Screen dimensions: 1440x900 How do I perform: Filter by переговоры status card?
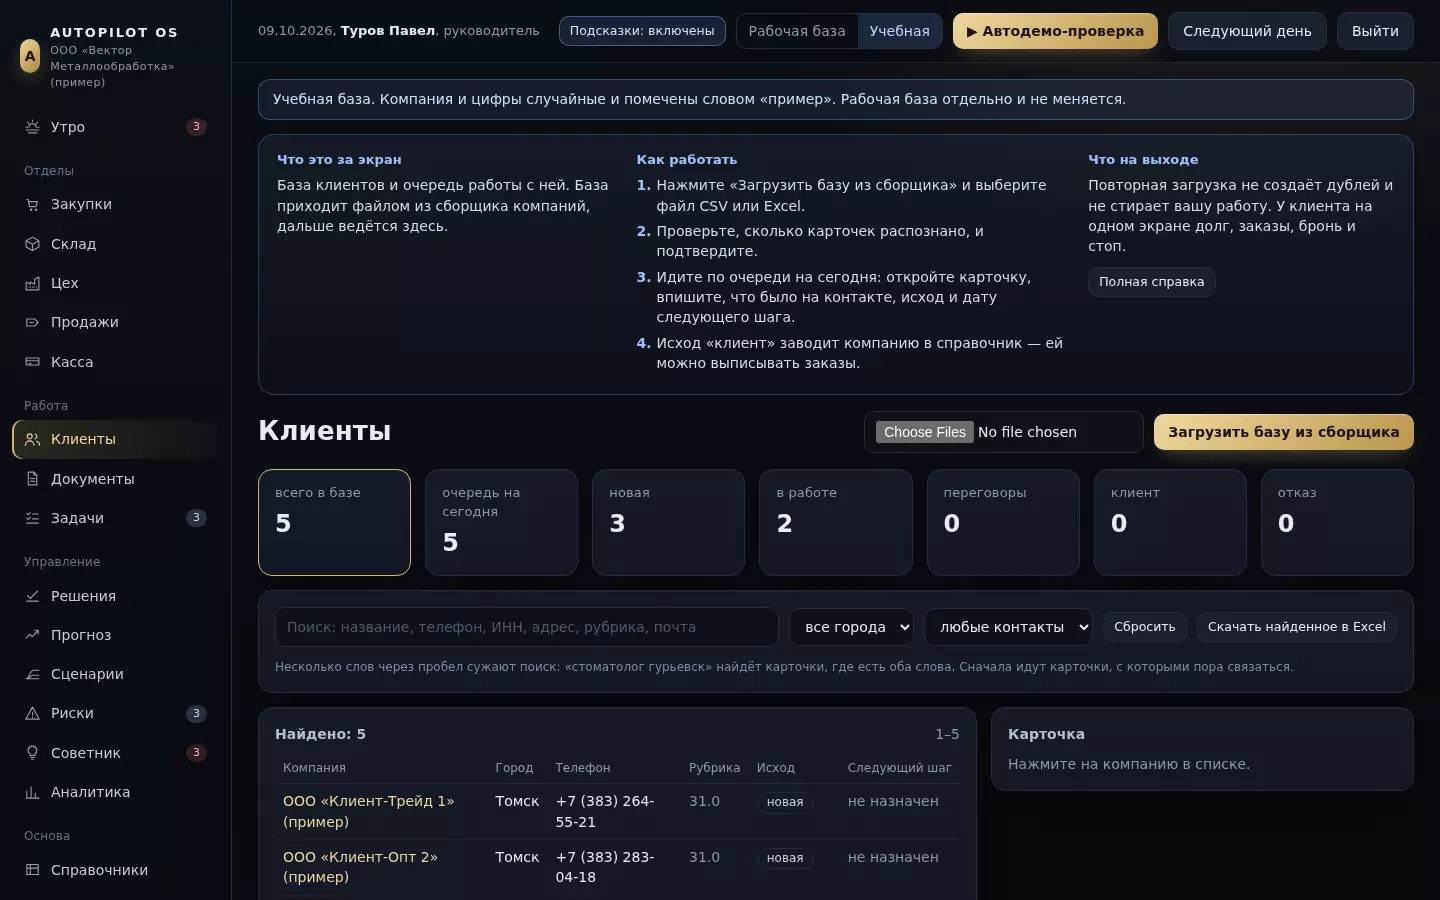[x=1003, y=522]
